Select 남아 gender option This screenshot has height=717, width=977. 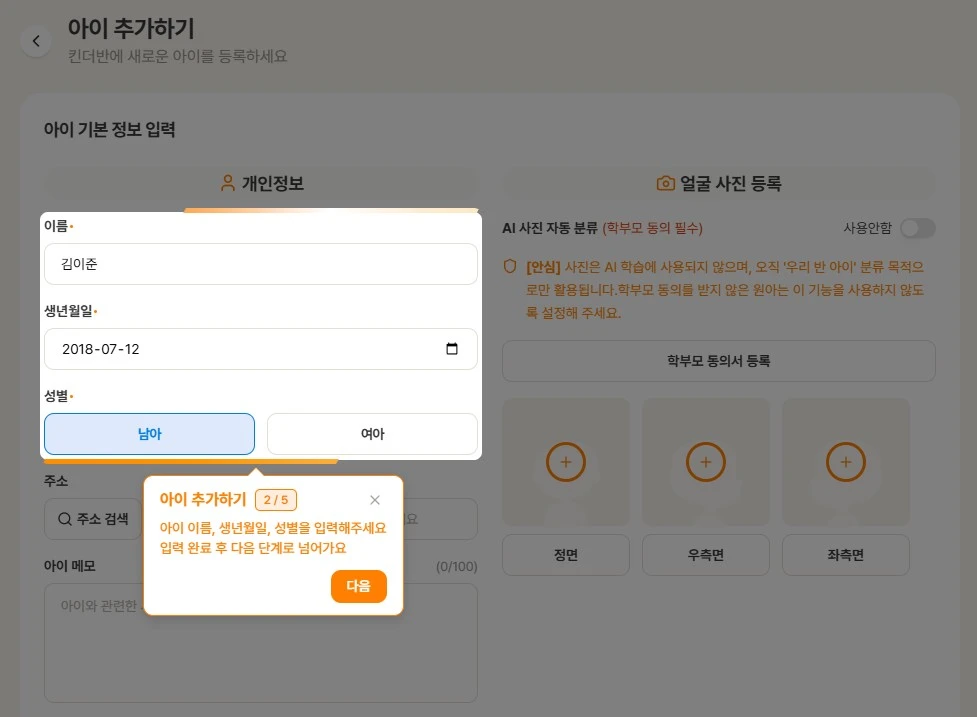pyautogui.click(x=150, y=434)
